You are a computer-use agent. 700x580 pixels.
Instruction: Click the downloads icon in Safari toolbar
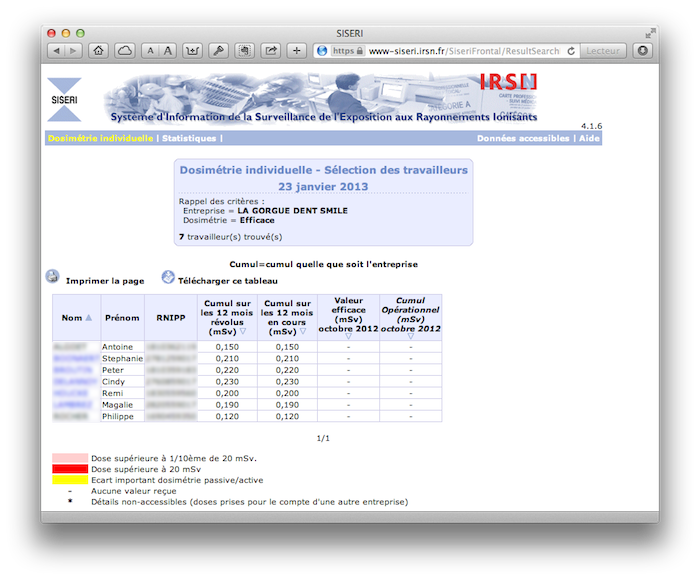642,50
